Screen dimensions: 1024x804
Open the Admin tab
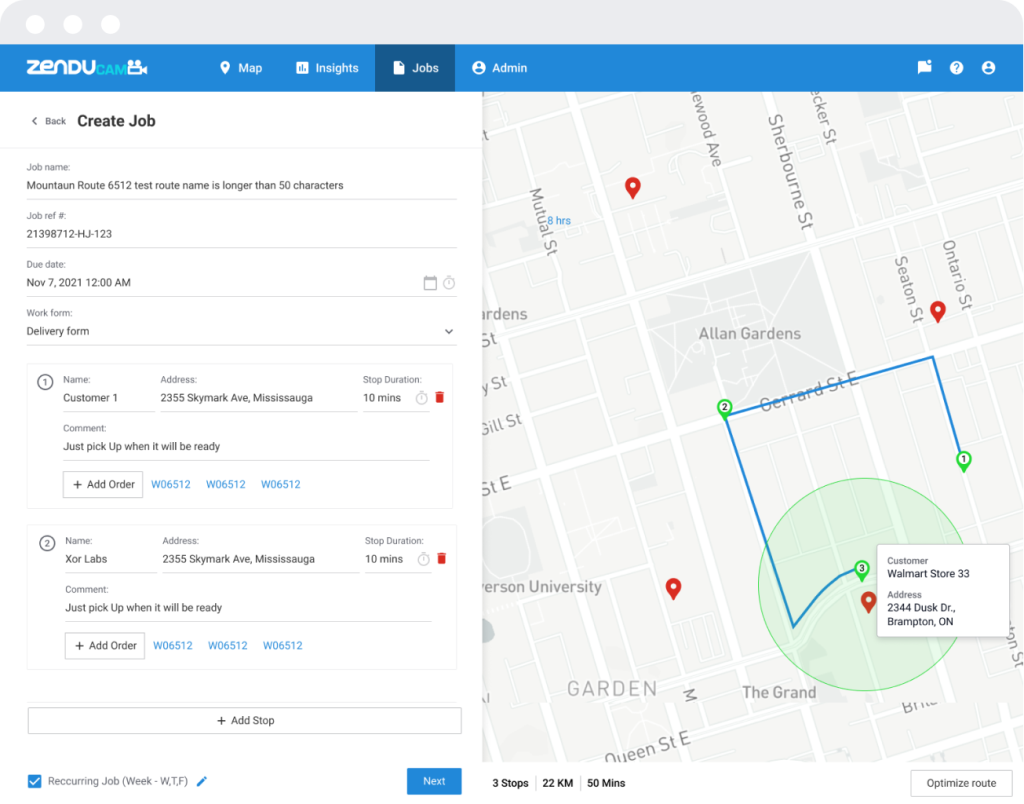tap(500, 67)
